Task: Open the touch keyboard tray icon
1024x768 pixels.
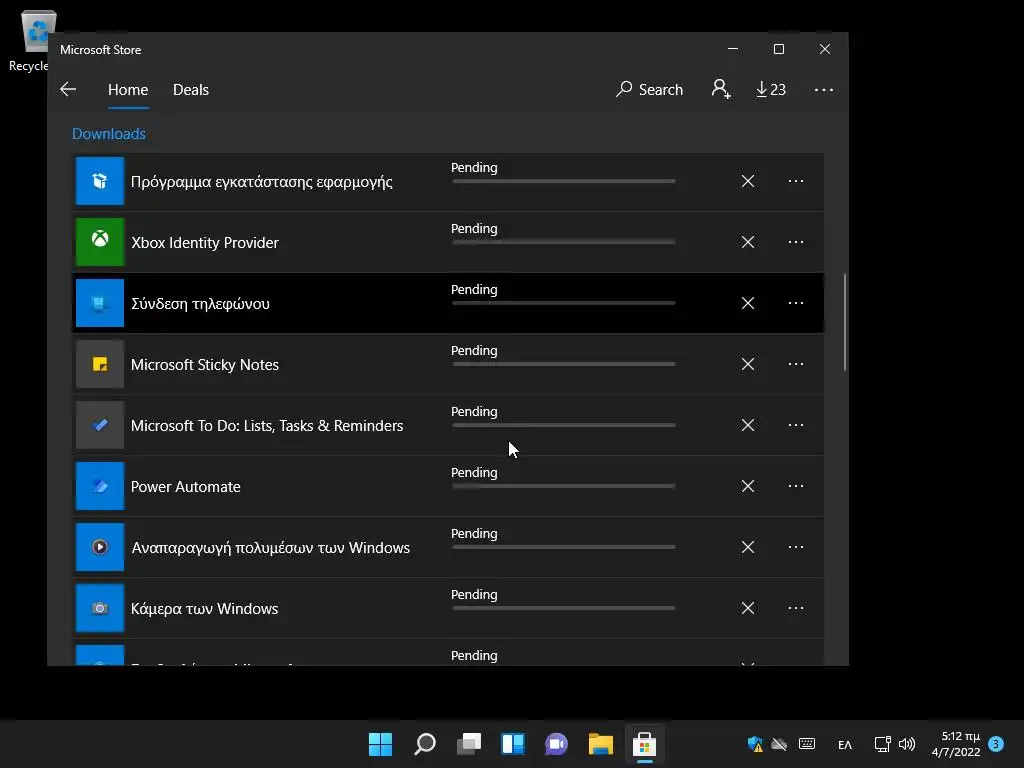Action: 807,744
